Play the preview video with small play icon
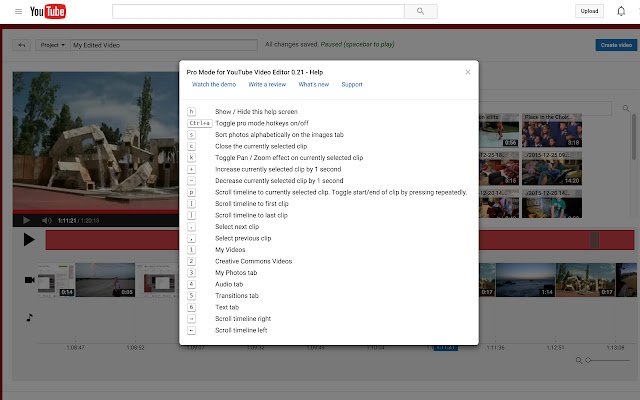Viewport: 640px width, 400px height. tap(27, 220)
